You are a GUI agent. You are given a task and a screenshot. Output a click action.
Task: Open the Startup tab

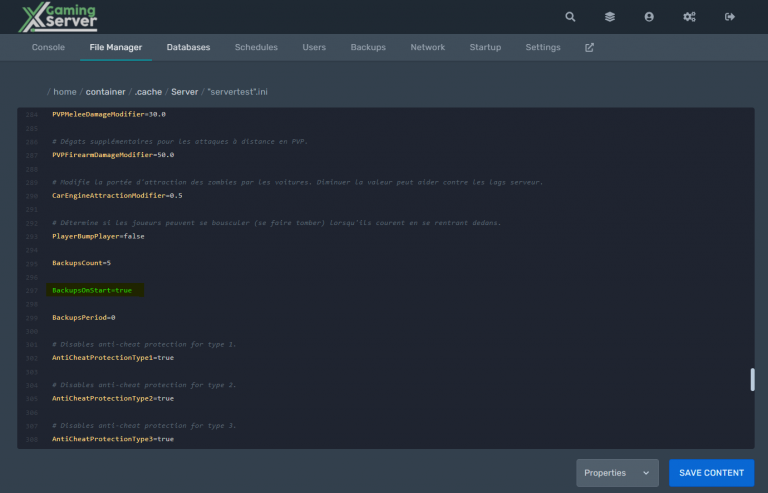click(485, 48)
